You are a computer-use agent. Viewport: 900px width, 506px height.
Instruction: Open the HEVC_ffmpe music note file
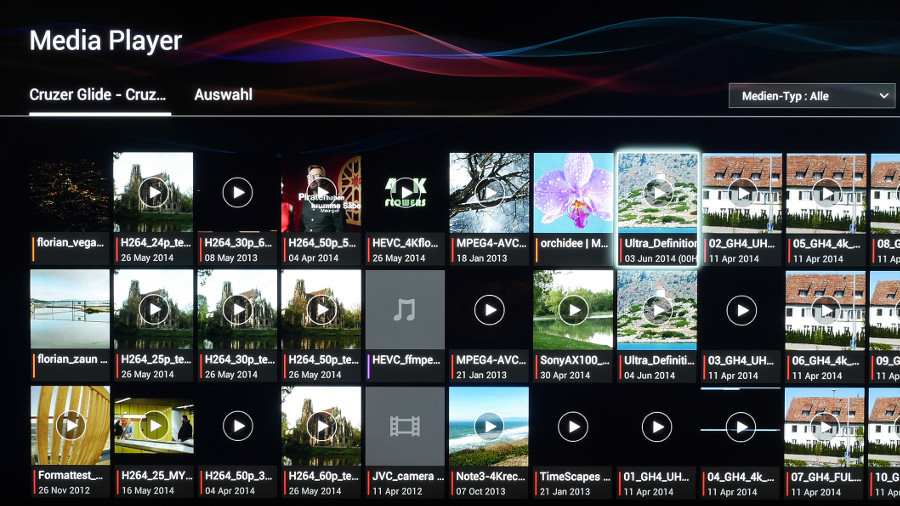[405, 309]
